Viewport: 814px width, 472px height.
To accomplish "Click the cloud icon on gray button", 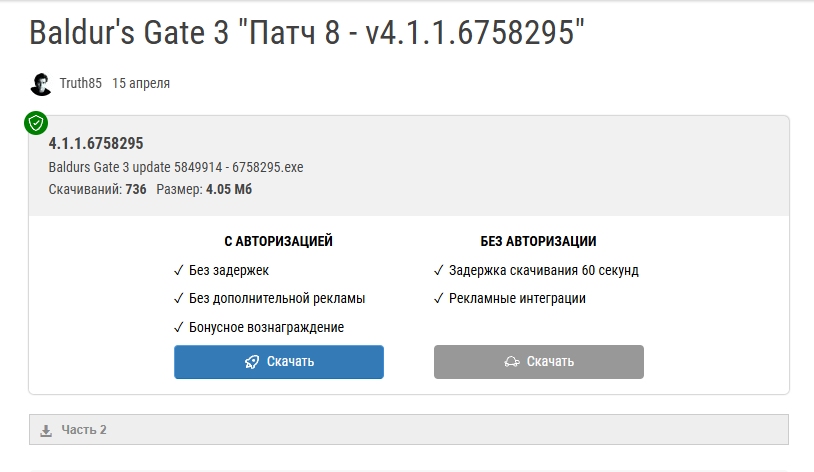I will click(x=511, y=362).
